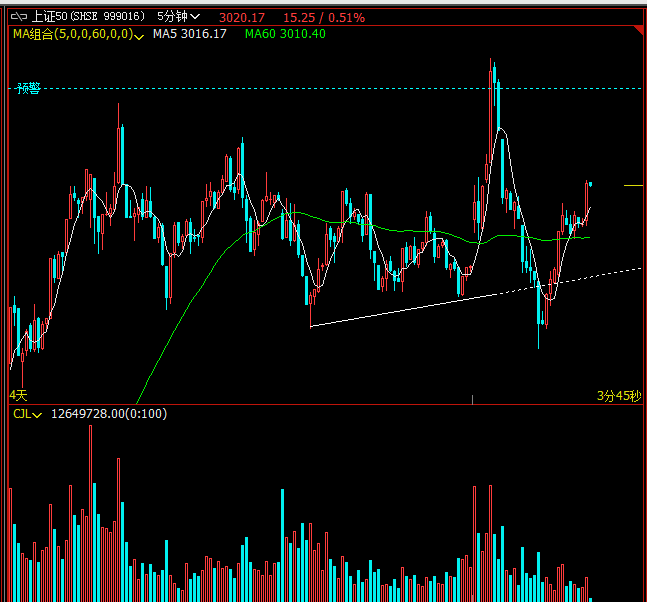Click the change value 15.25 / 0.51%
The image size is (647, 602).
coord(324,18)
